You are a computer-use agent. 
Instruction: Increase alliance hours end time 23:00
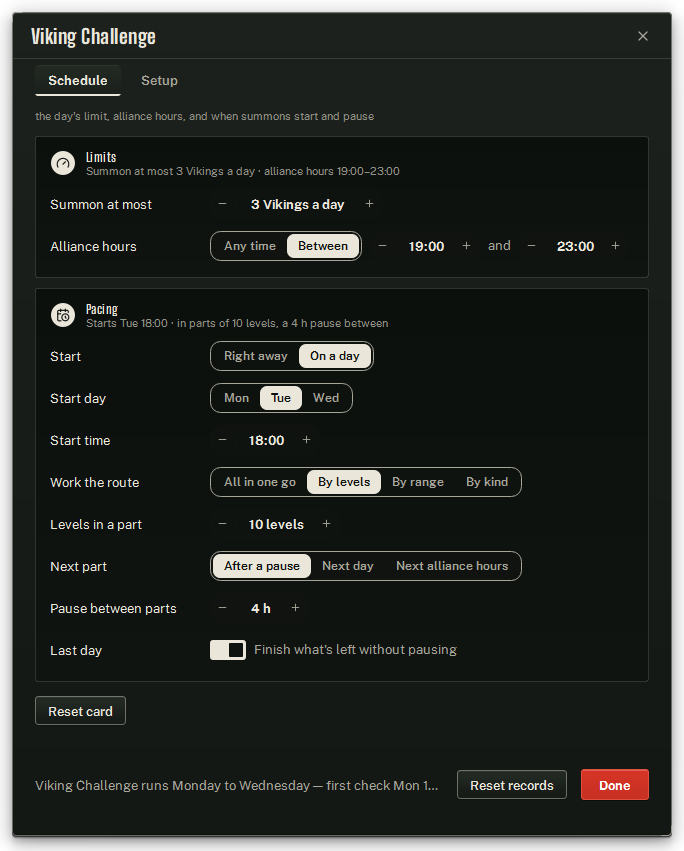(x=616, y=246)
